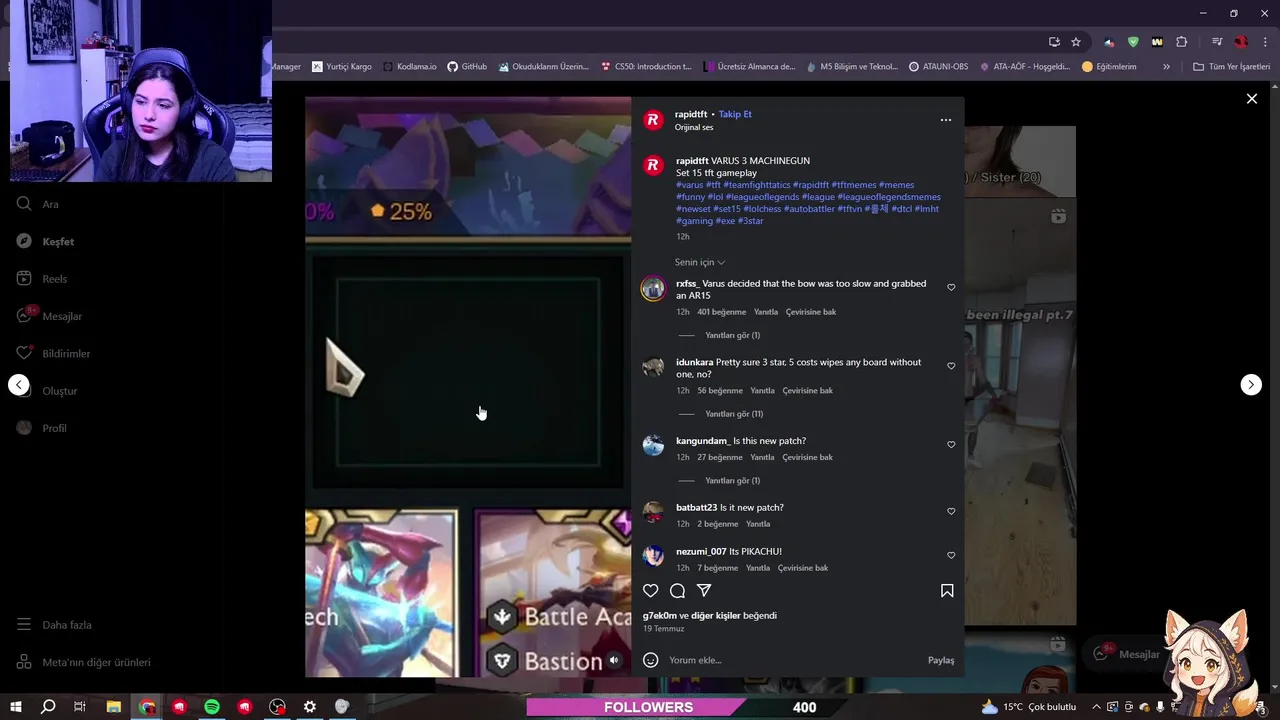Image resolution: width=1280 pixels, height=720 pixels.
Task: Like the post with heart icon
Action: (651, 591)
